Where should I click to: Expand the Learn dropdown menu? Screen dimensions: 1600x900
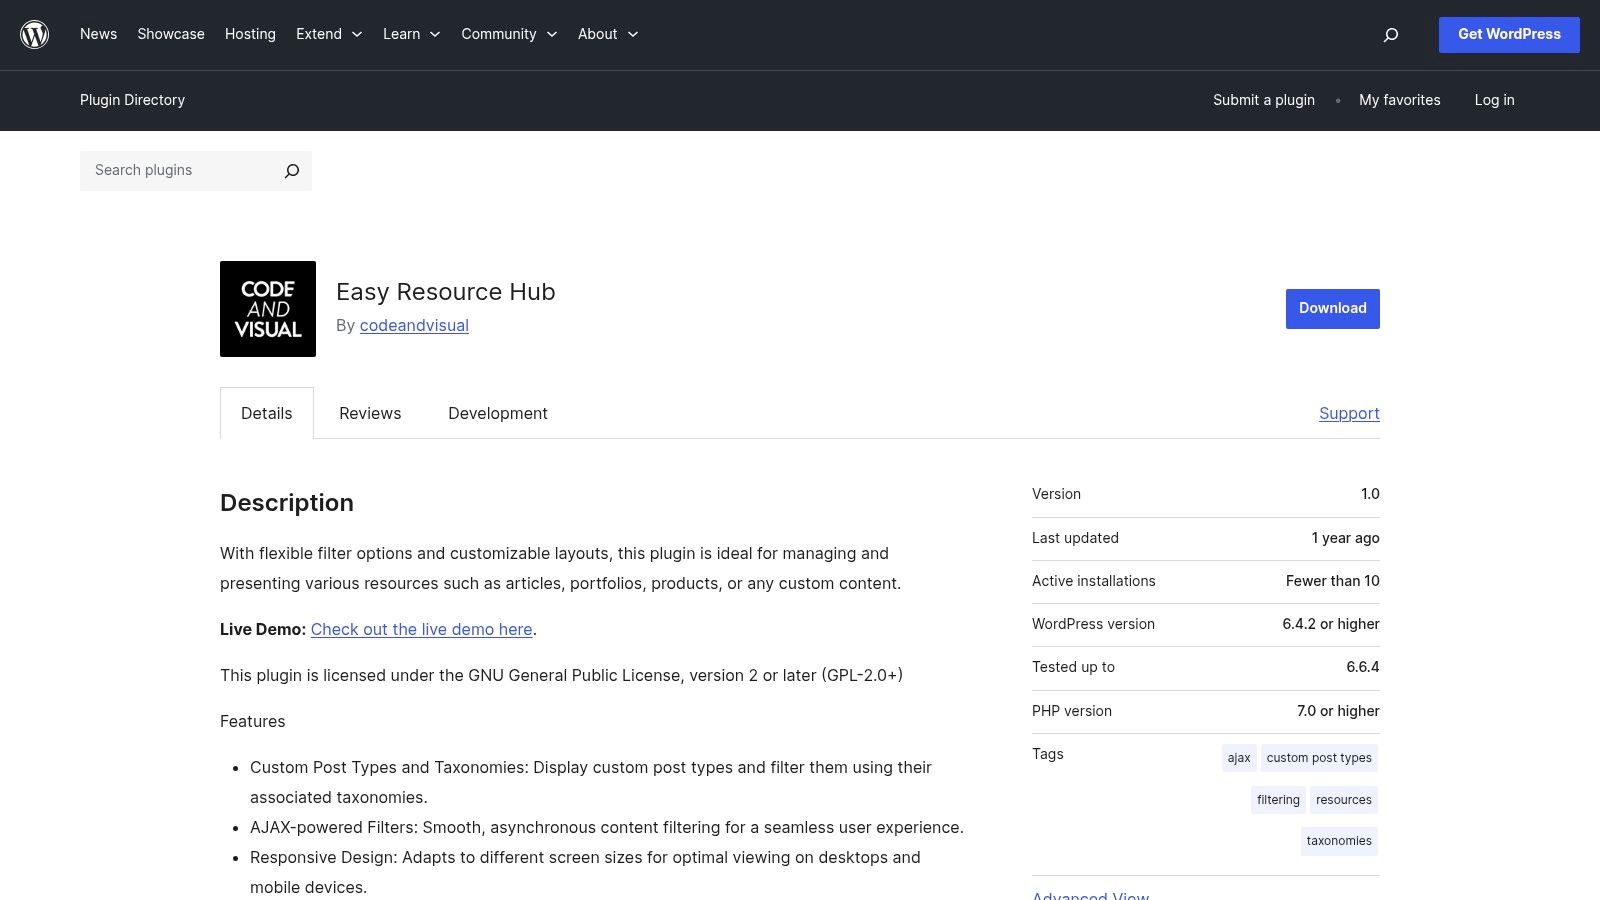click(x=411, y=33)
